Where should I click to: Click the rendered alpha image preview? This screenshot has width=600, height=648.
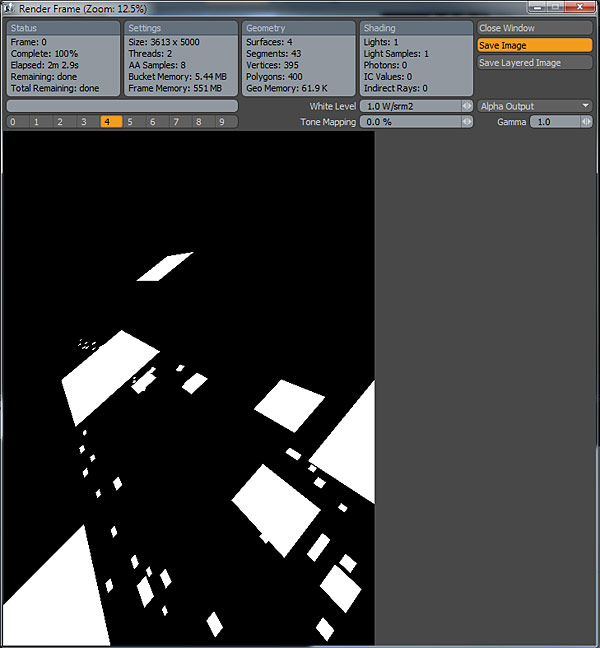189,388
